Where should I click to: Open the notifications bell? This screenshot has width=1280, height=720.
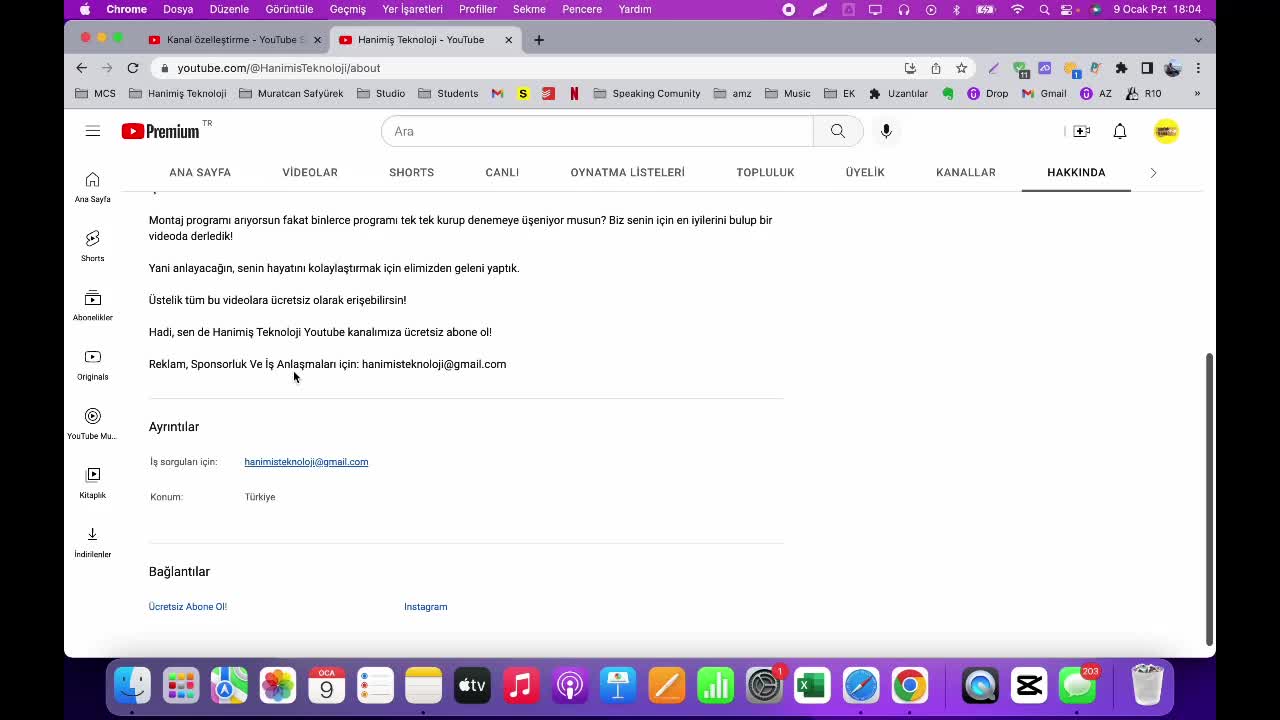pyautogui.click(x=1120, y=131)
